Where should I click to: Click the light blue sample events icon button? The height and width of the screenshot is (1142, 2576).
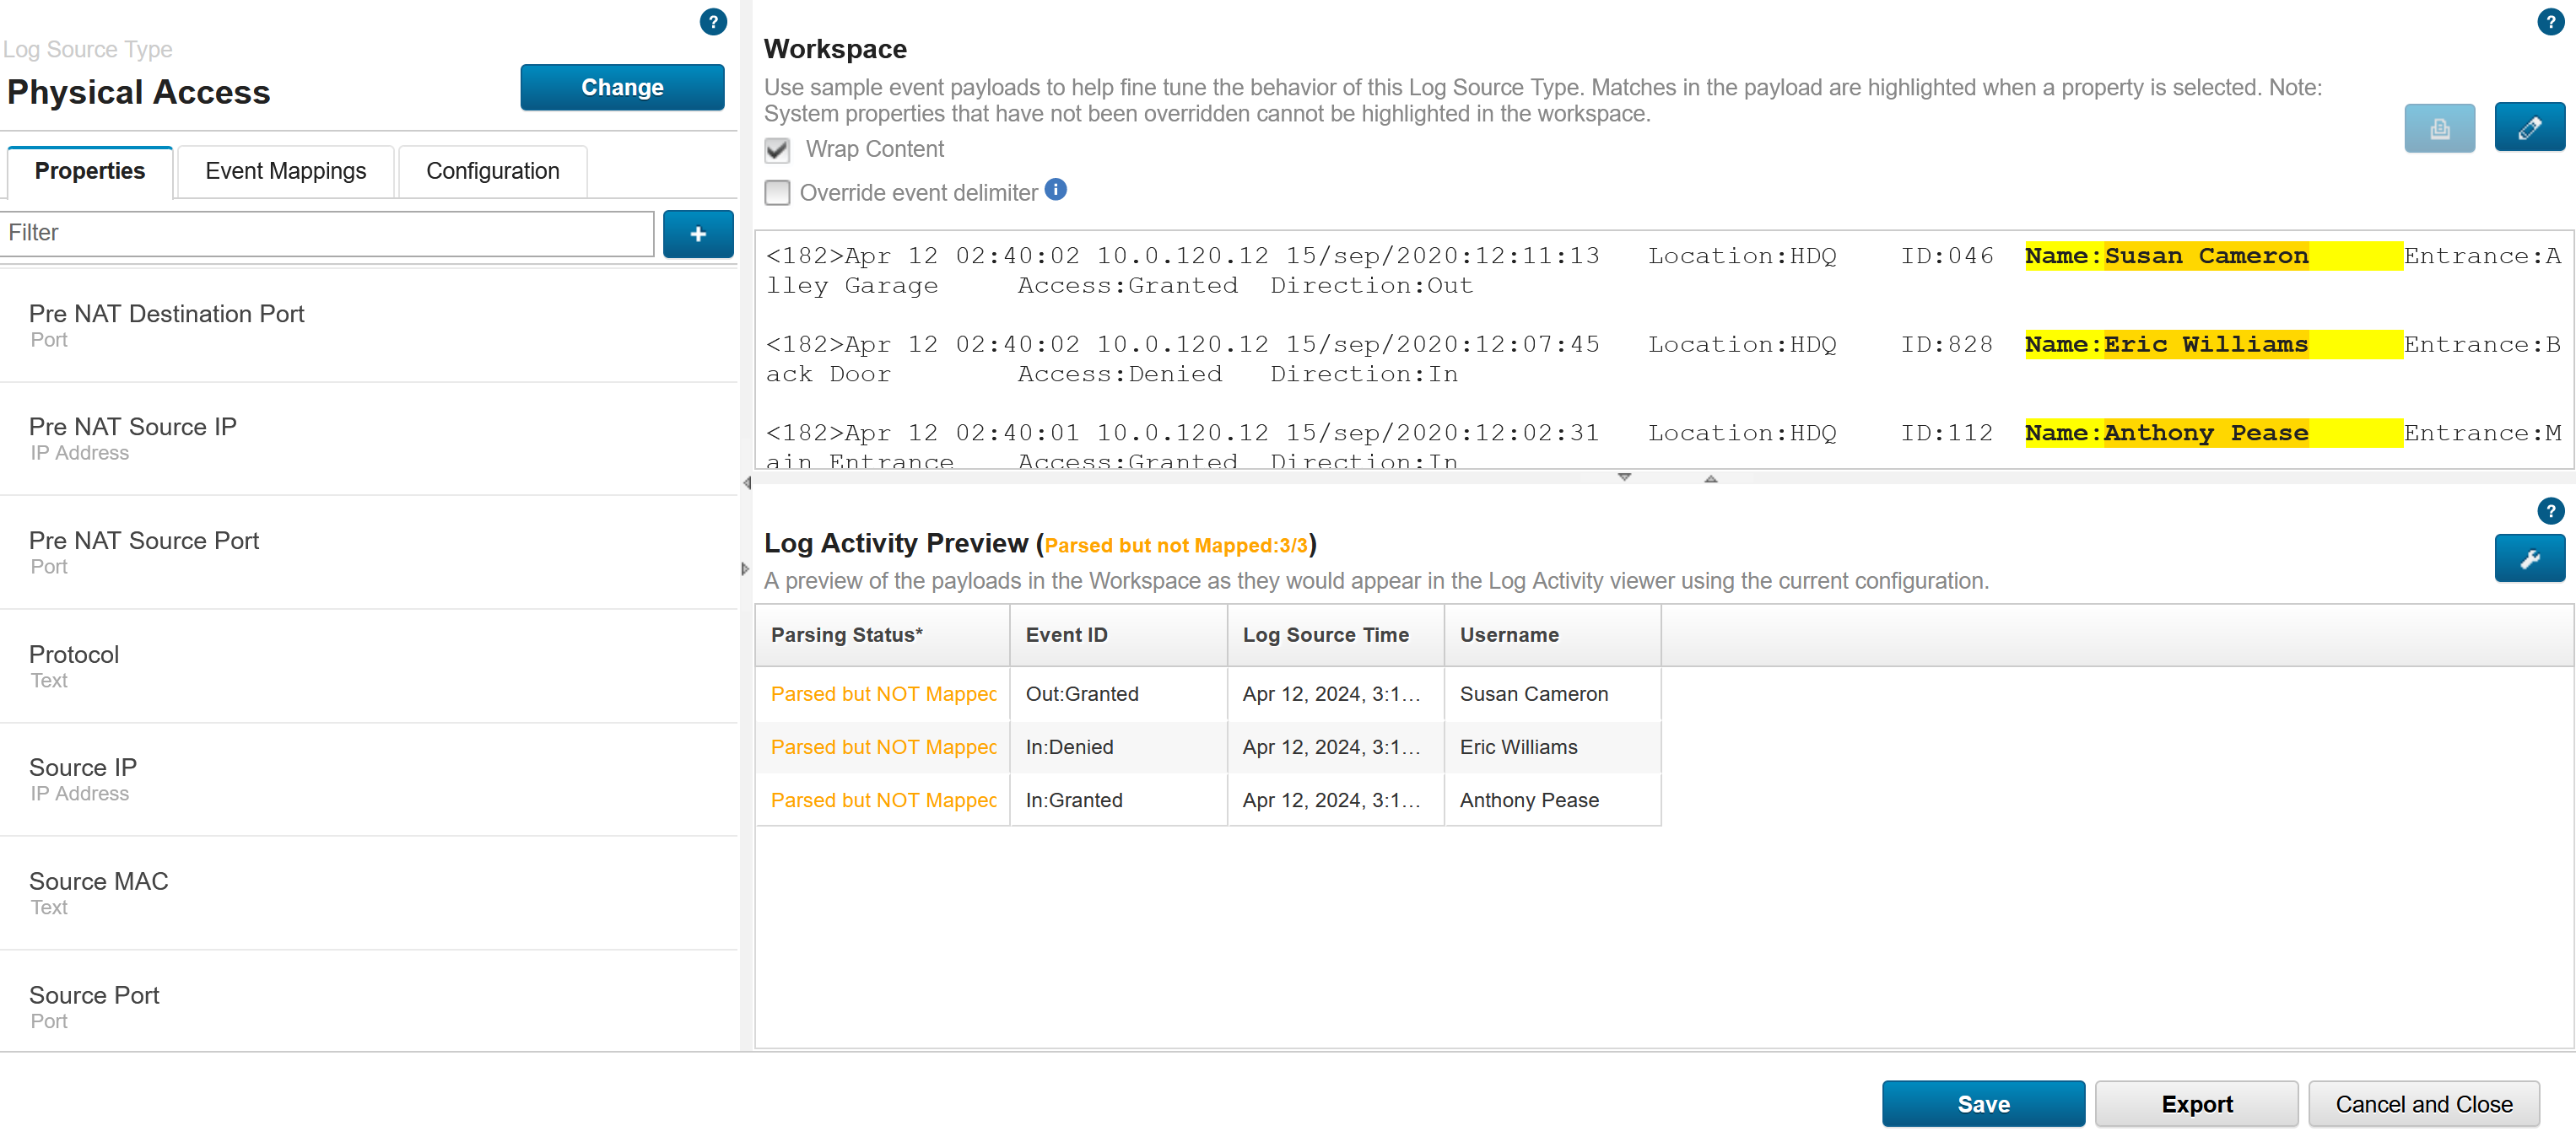2439,128
